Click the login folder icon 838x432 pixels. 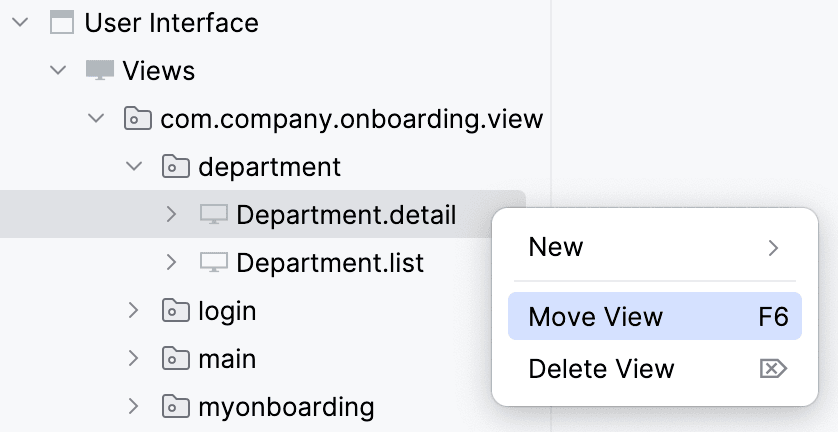click(175, 310)
